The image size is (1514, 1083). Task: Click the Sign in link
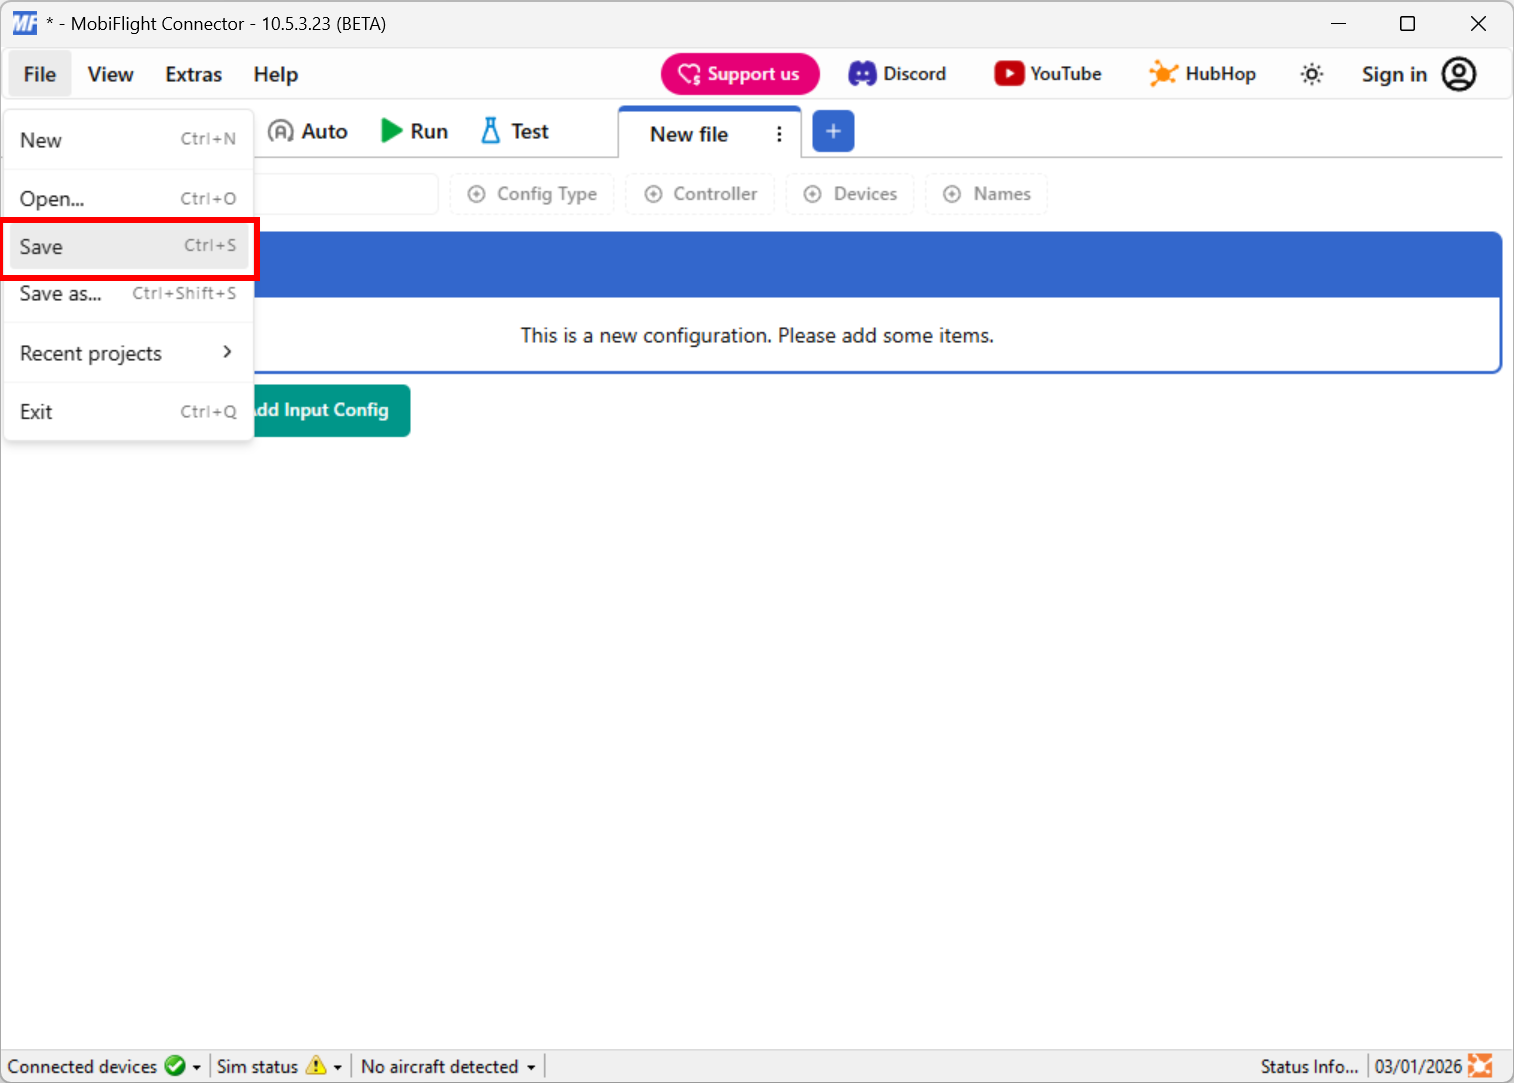click(x=1394, y=73)
